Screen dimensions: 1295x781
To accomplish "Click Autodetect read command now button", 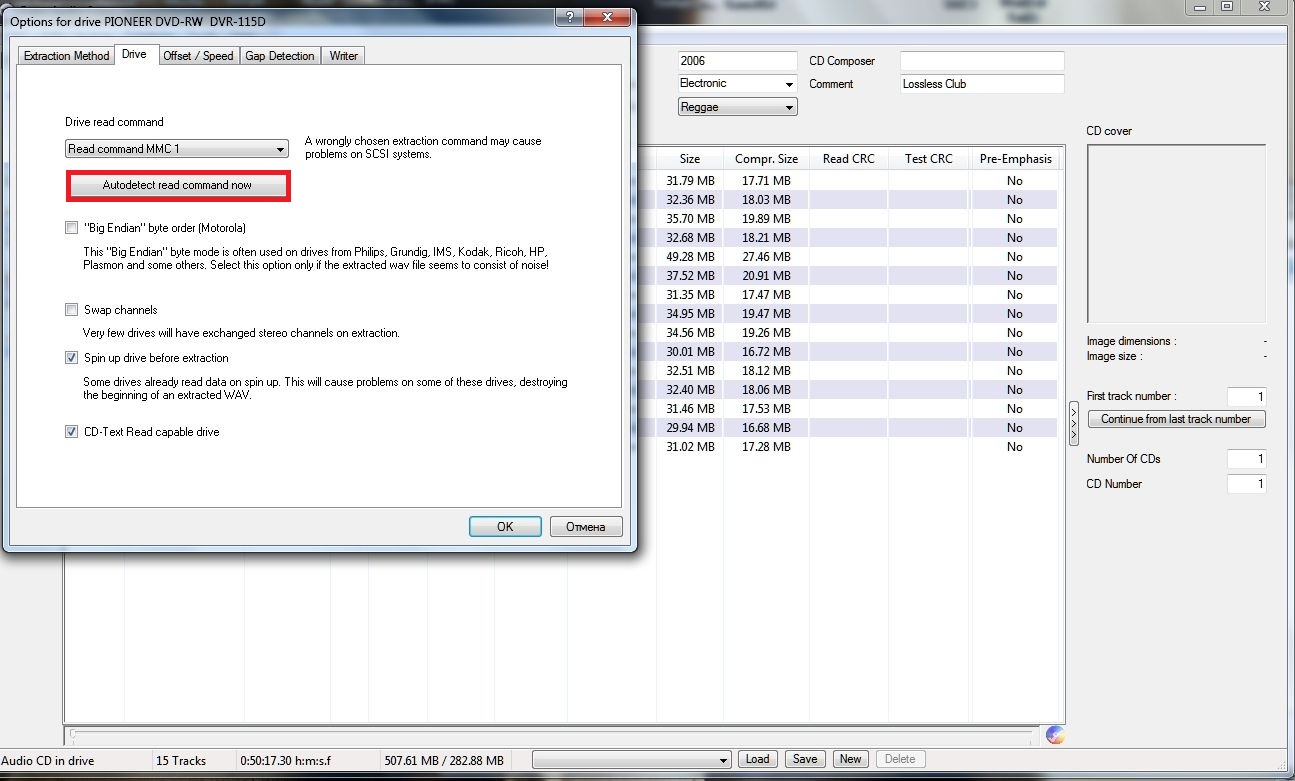I will point(178,186).
